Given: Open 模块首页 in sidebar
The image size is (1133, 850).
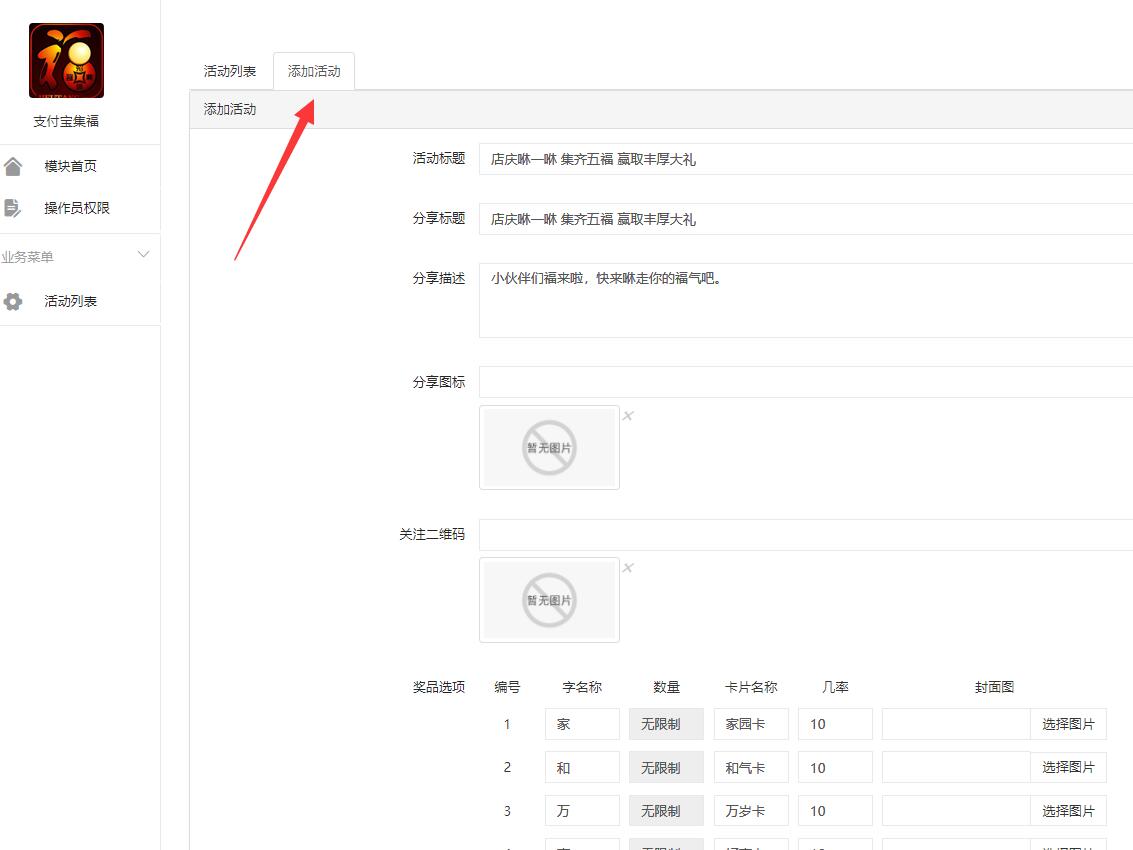Looking at the screenshot, I should coord(70,166).
